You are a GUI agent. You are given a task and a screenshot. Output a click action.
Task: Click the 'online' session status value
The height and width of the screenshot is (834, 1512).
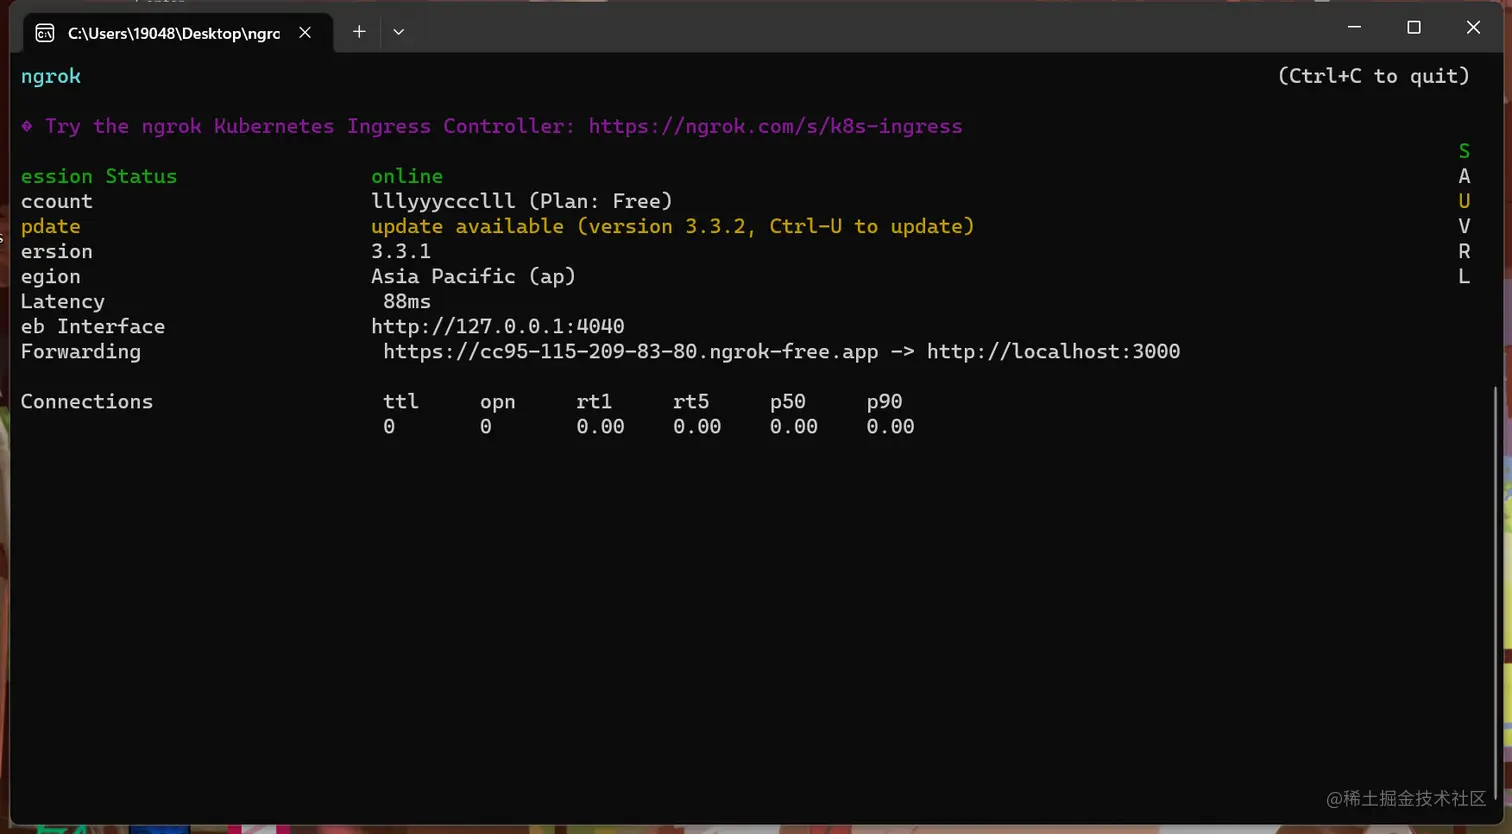[x=407, y=176]
